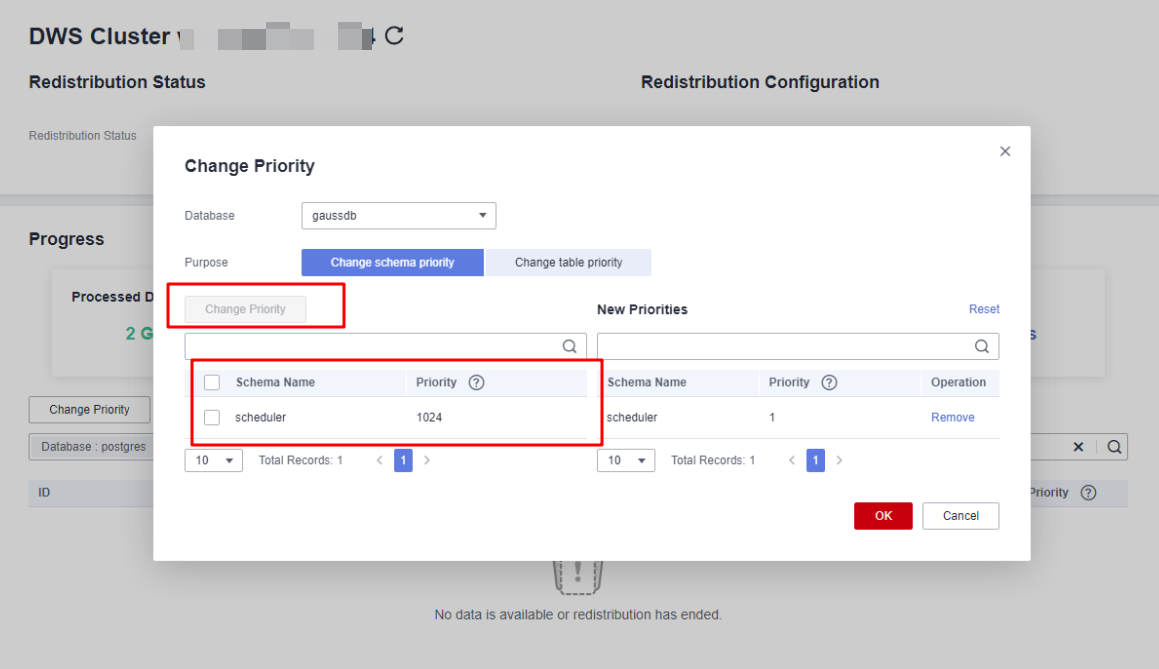This screenshot has width=1159, height=669.
Task: Expand New Priorities page size dropdown
Action: click(x=626, y=460)
